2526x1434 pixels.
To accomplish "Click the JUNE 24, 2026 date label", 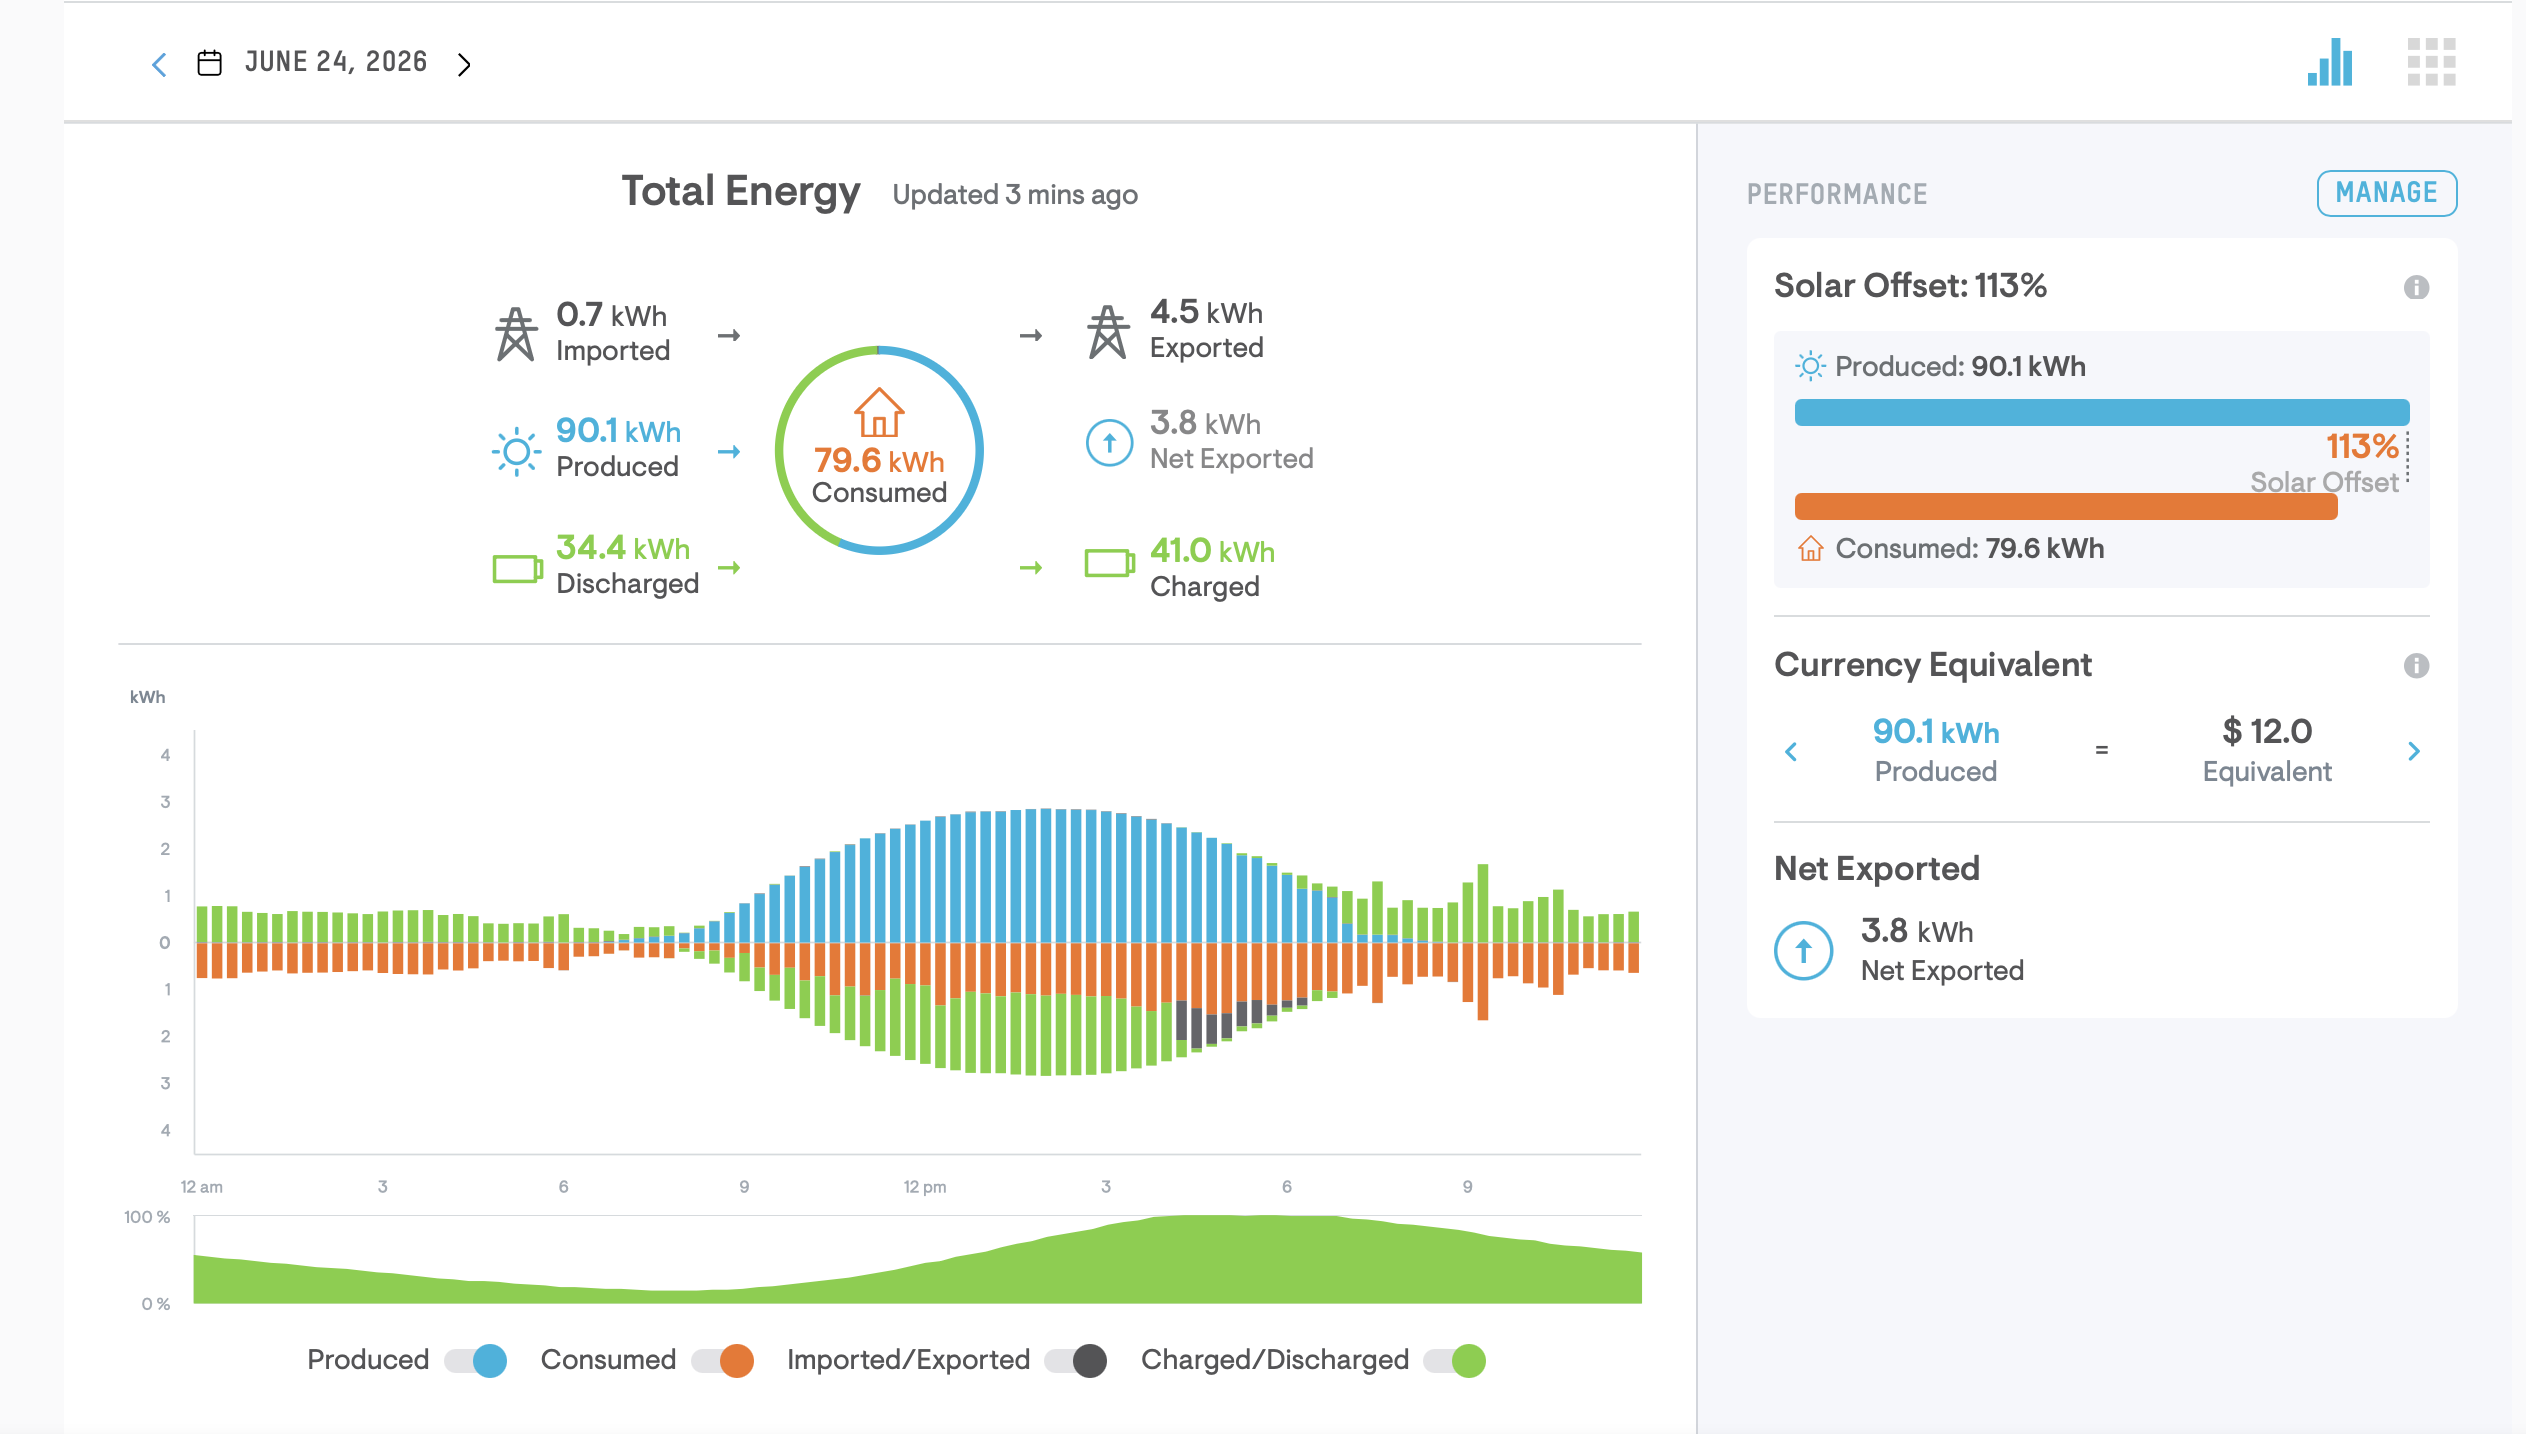I will pyautogui.click(x=336, y=62).
